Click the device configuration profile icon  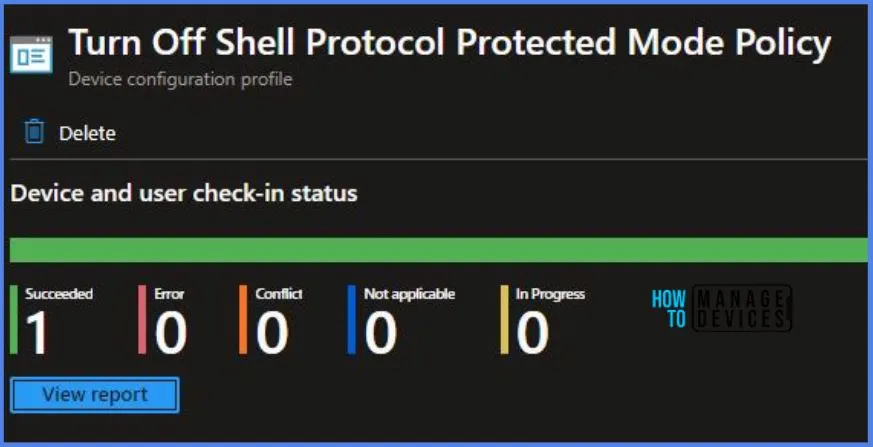tap(33, 55)
